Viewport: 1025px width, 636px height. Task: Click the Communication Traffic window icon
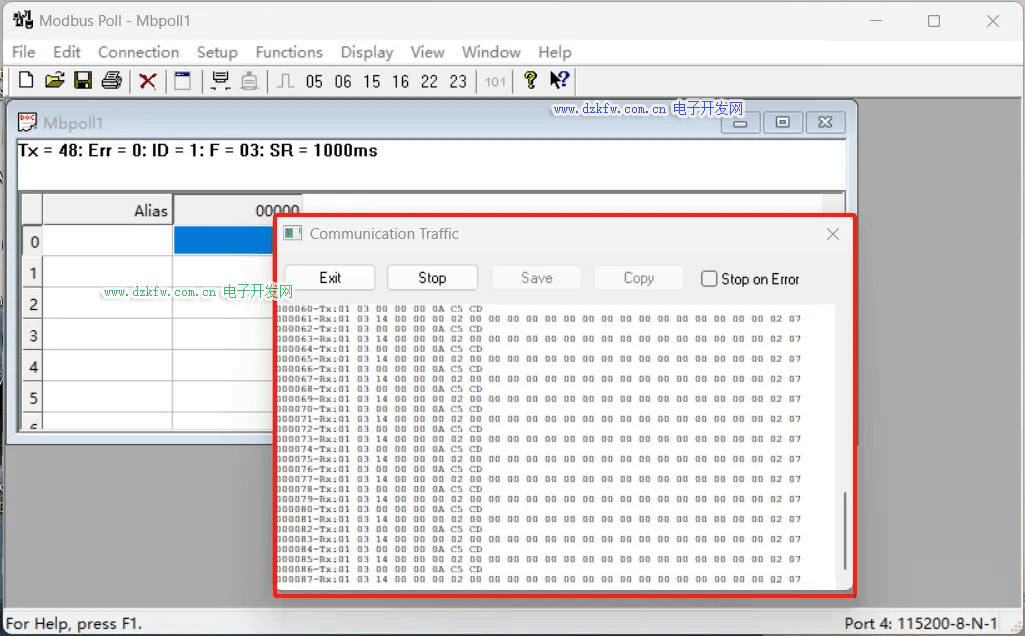(293, 233)
